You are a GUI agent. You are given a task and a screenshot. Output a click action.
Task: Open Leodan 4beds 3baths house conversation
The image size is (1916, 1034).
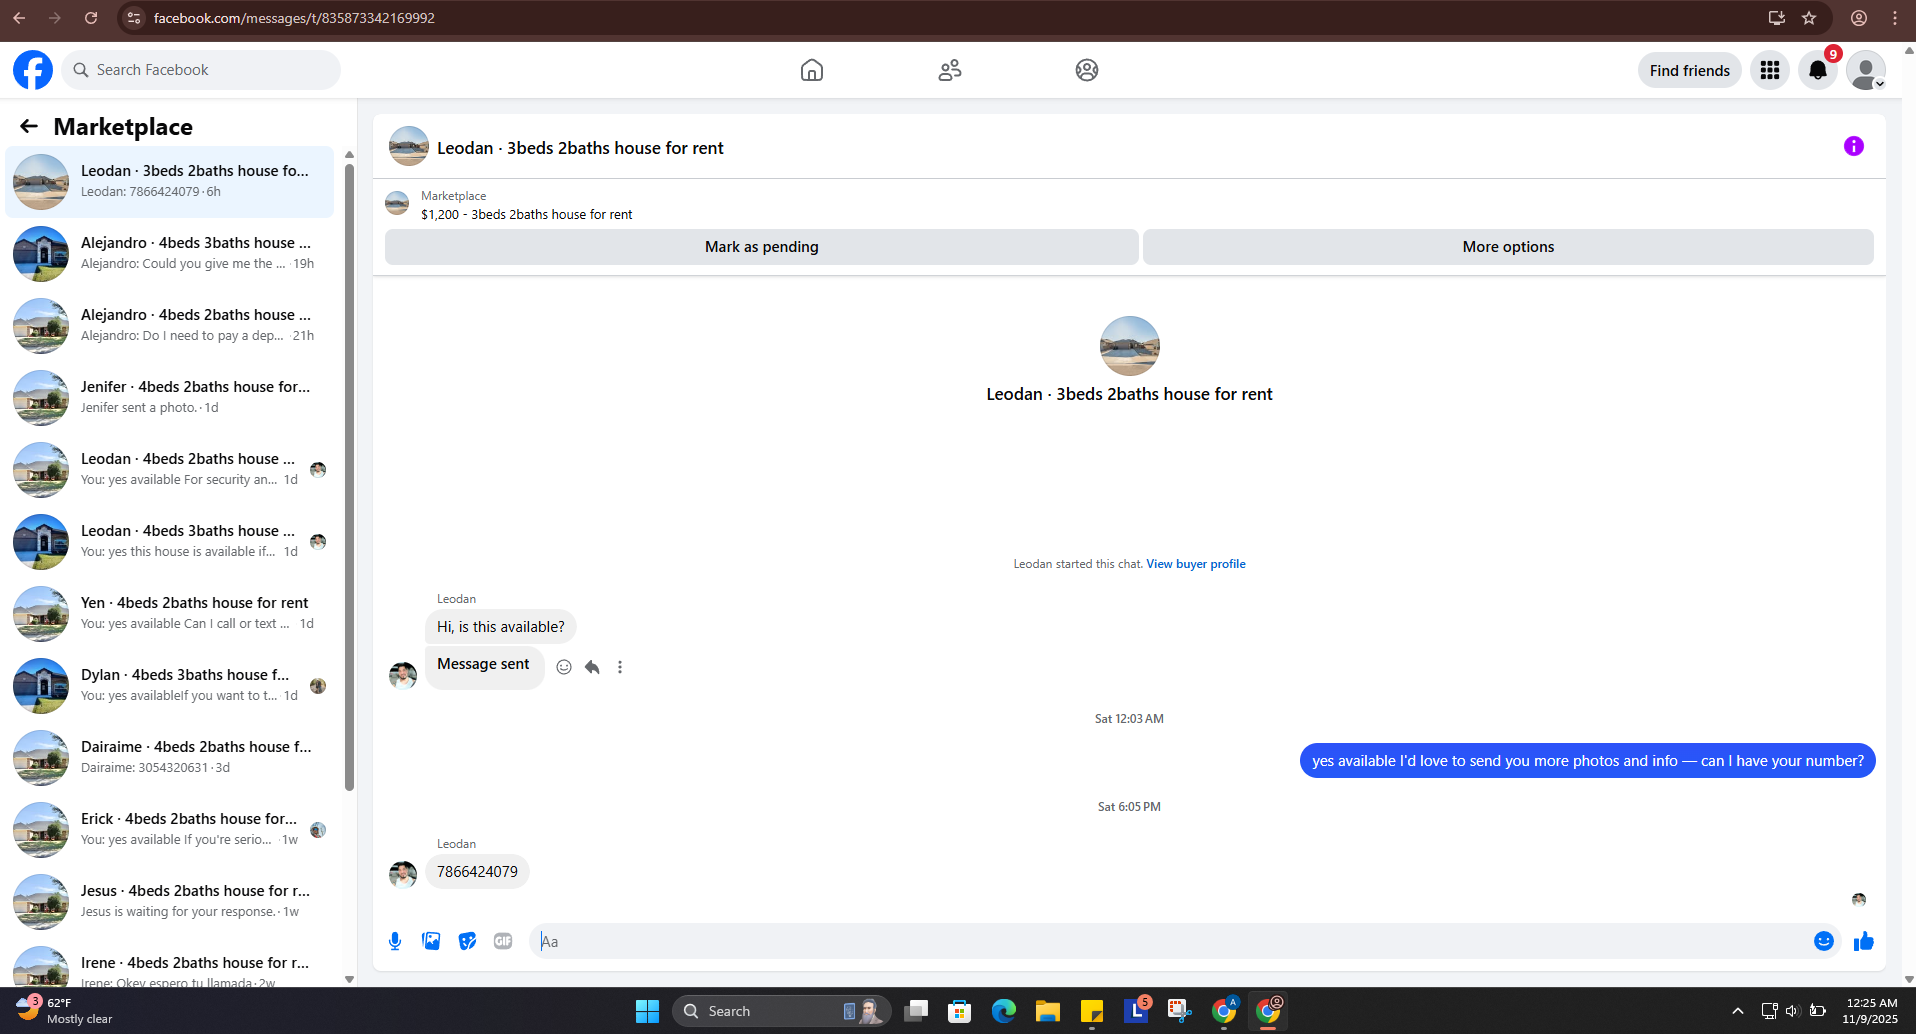pos(170,541)
